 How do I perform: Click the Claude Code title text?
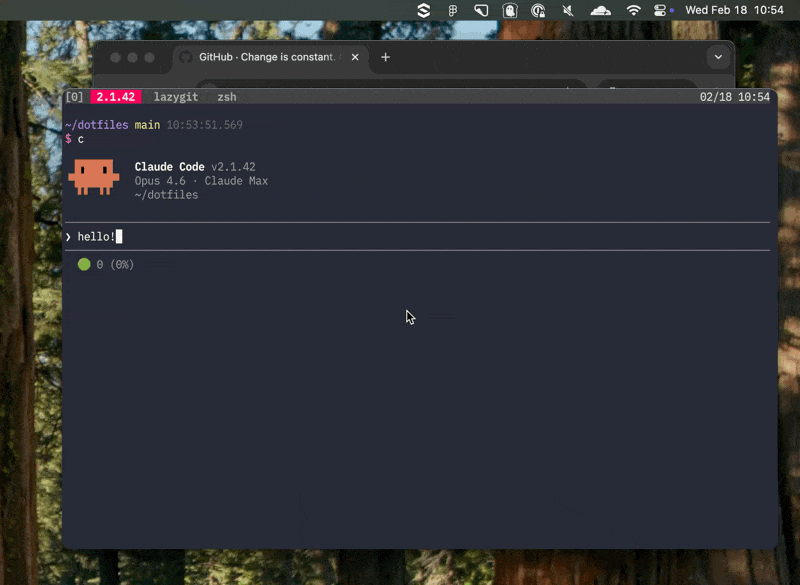(169, 167)
